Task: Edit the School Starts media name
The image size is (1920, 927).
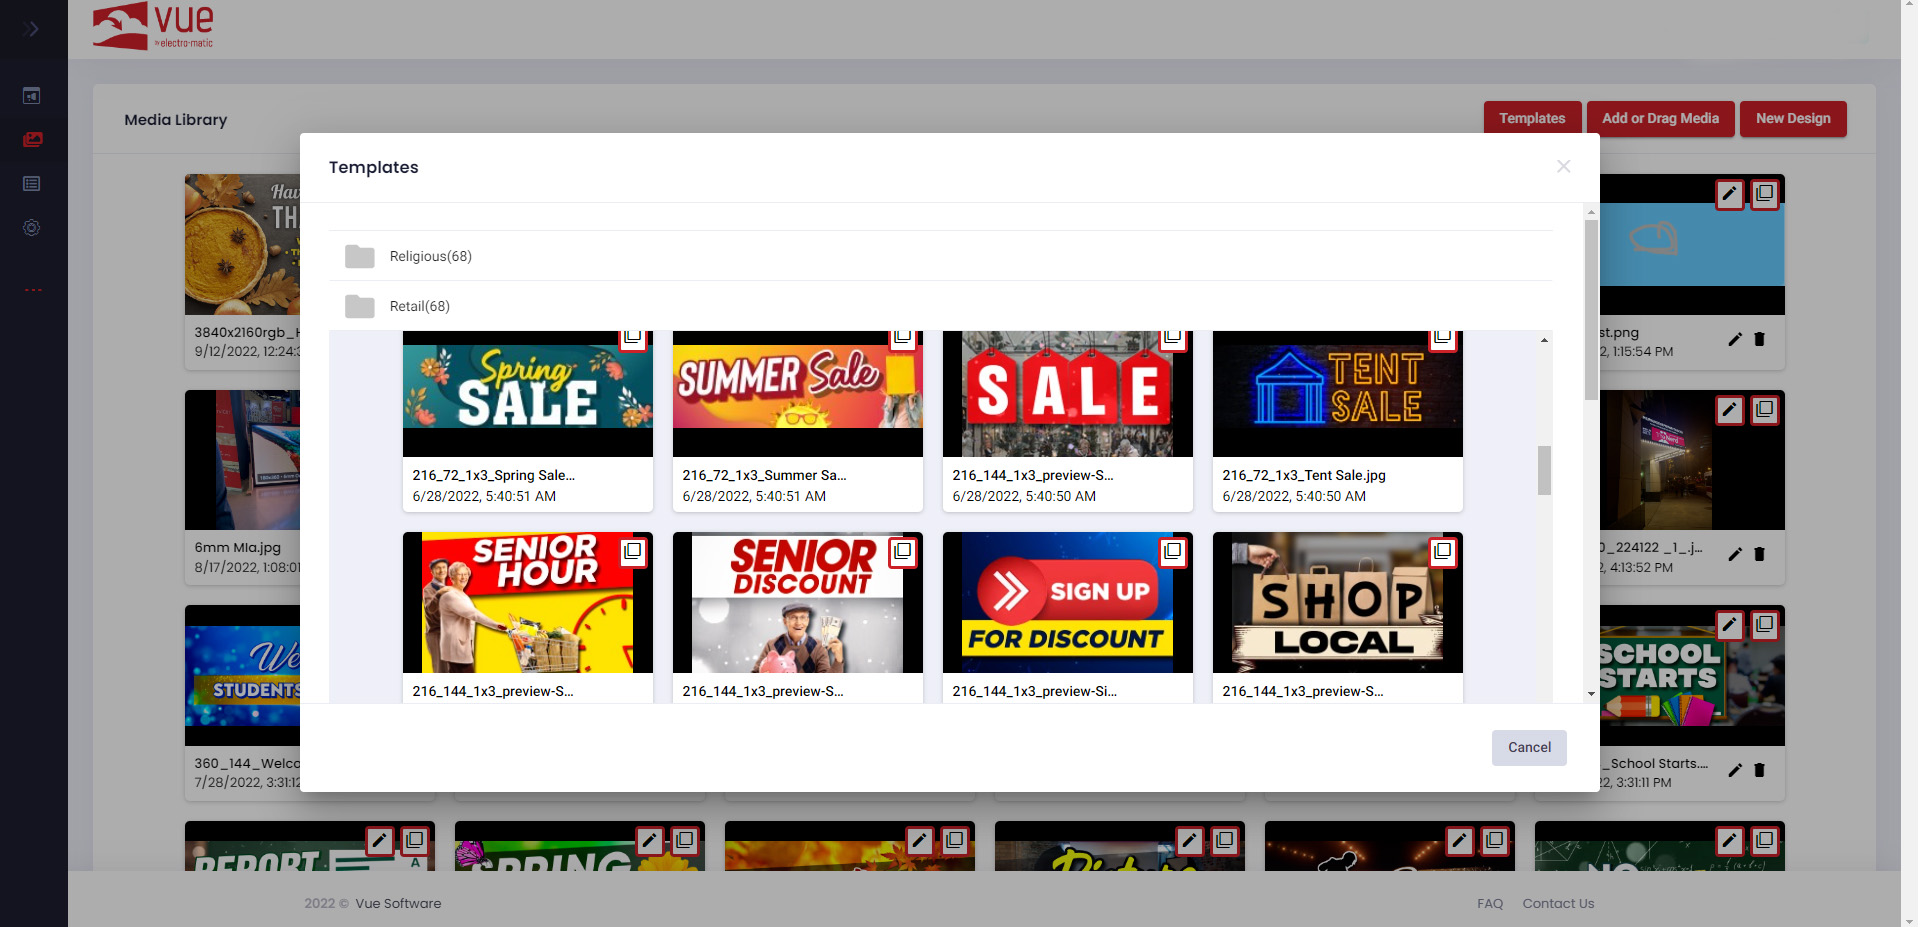Action: pyautogui.click(x=1735, y=770)
